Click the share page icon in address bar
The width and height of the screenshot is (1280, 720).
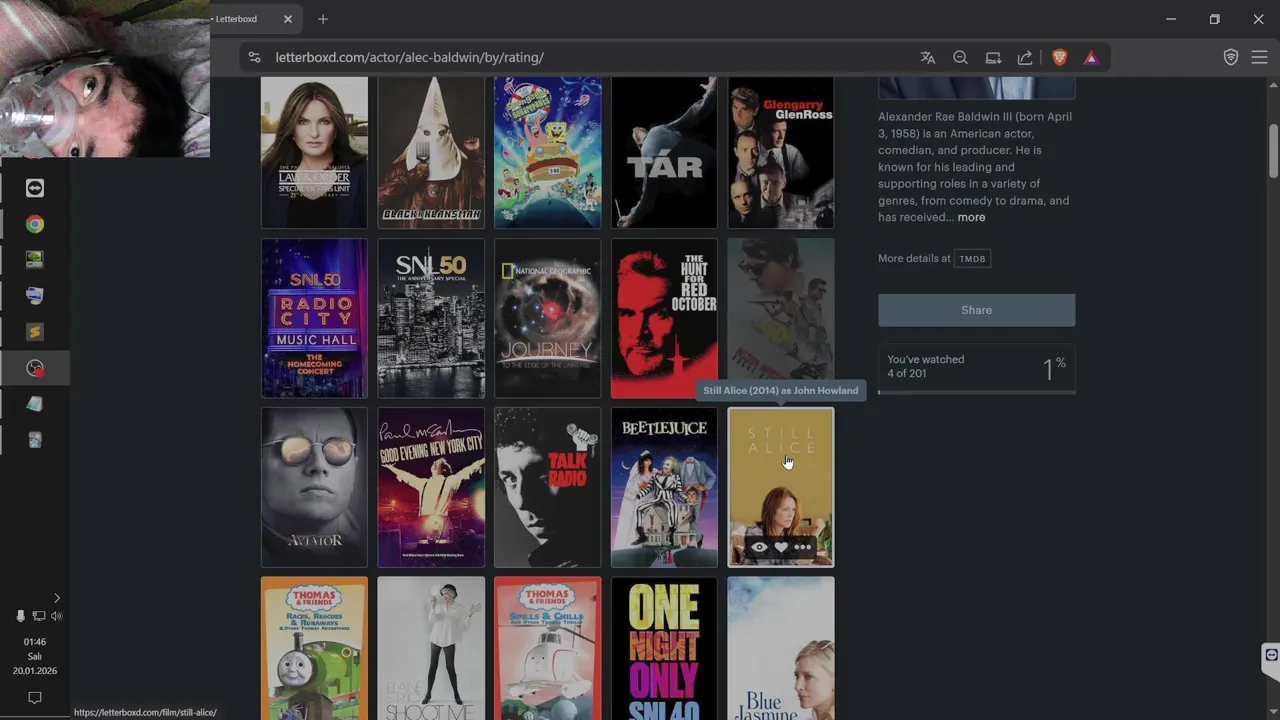click(x=1025, y=58)
